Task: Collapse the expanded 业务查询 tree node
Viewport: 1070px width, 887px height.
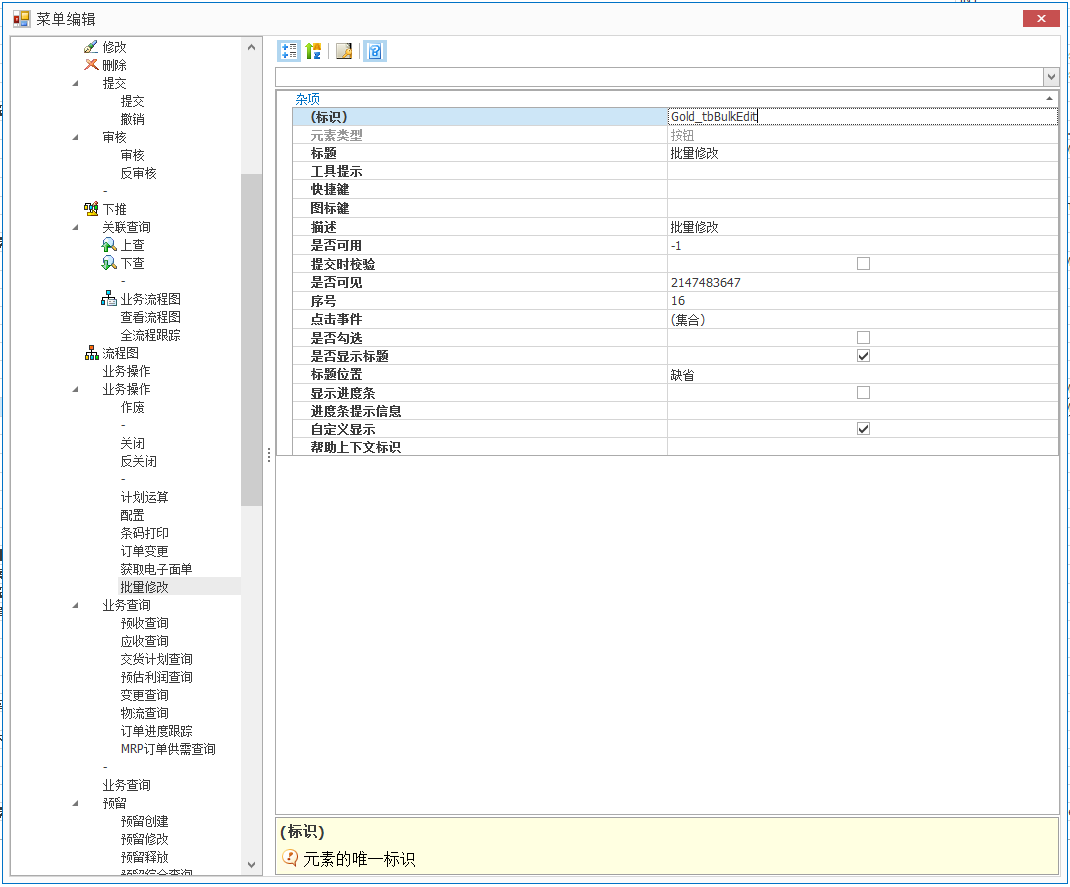Action: click(76, 605)
